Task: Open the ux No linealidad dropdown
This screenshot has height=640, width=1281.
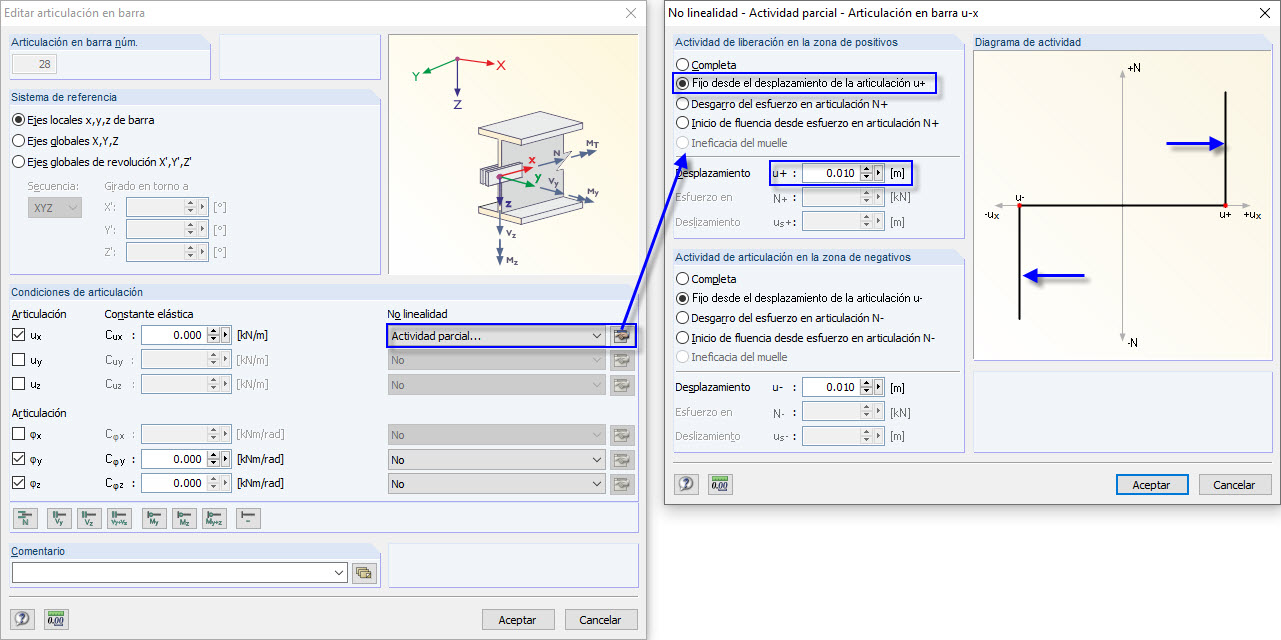Action: click(496, 336)
